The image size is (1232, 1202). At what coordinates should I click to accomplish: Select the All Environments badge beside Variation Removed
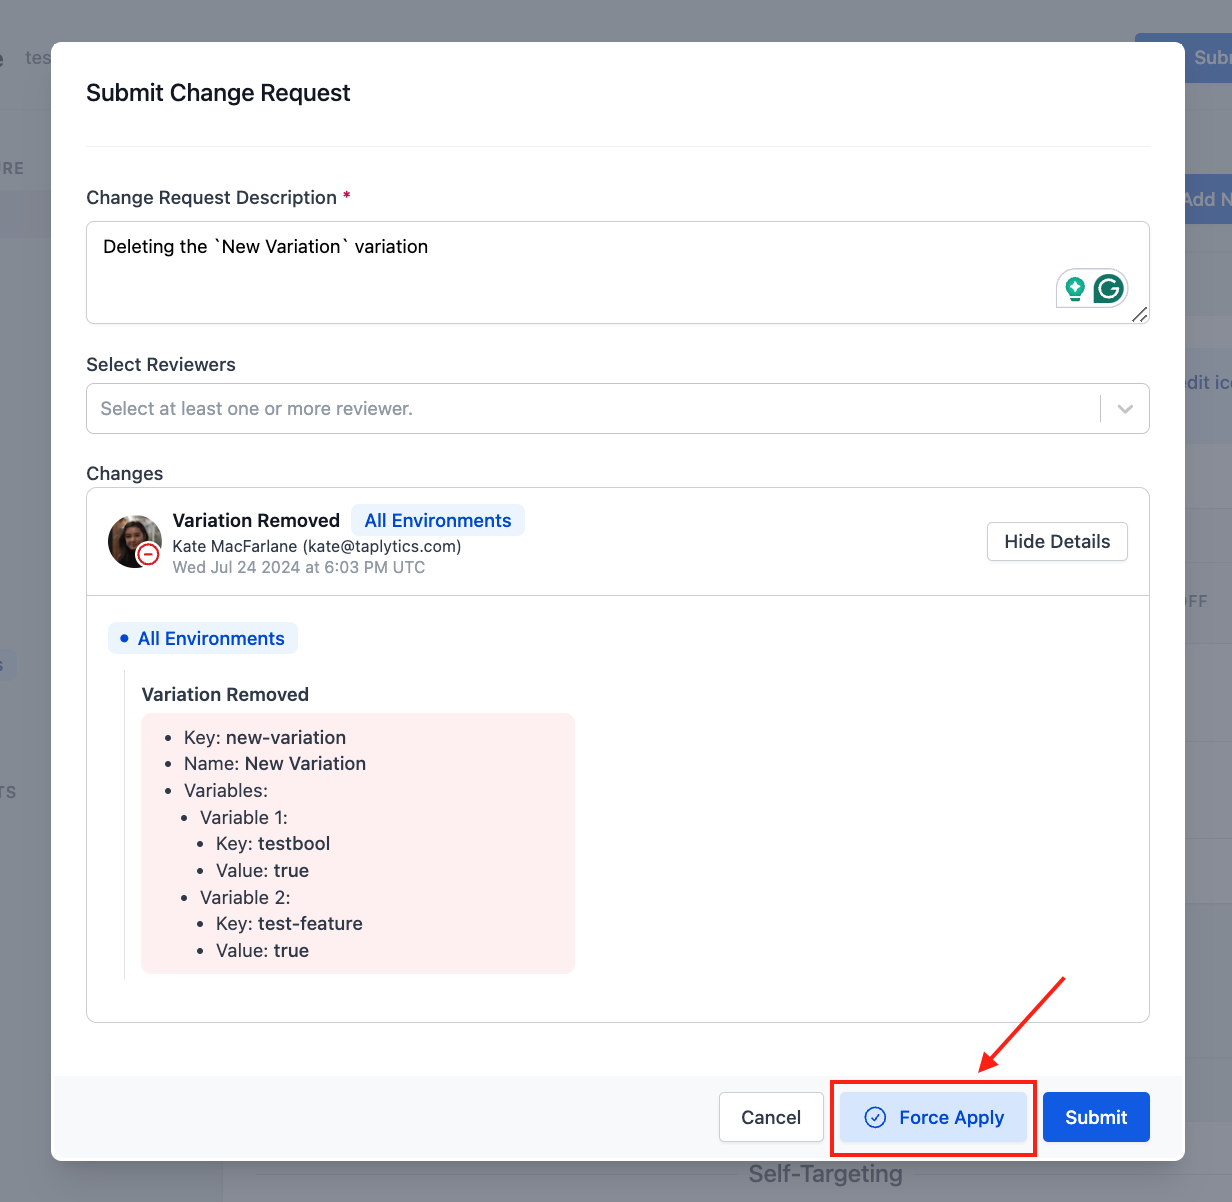[437, 520]
